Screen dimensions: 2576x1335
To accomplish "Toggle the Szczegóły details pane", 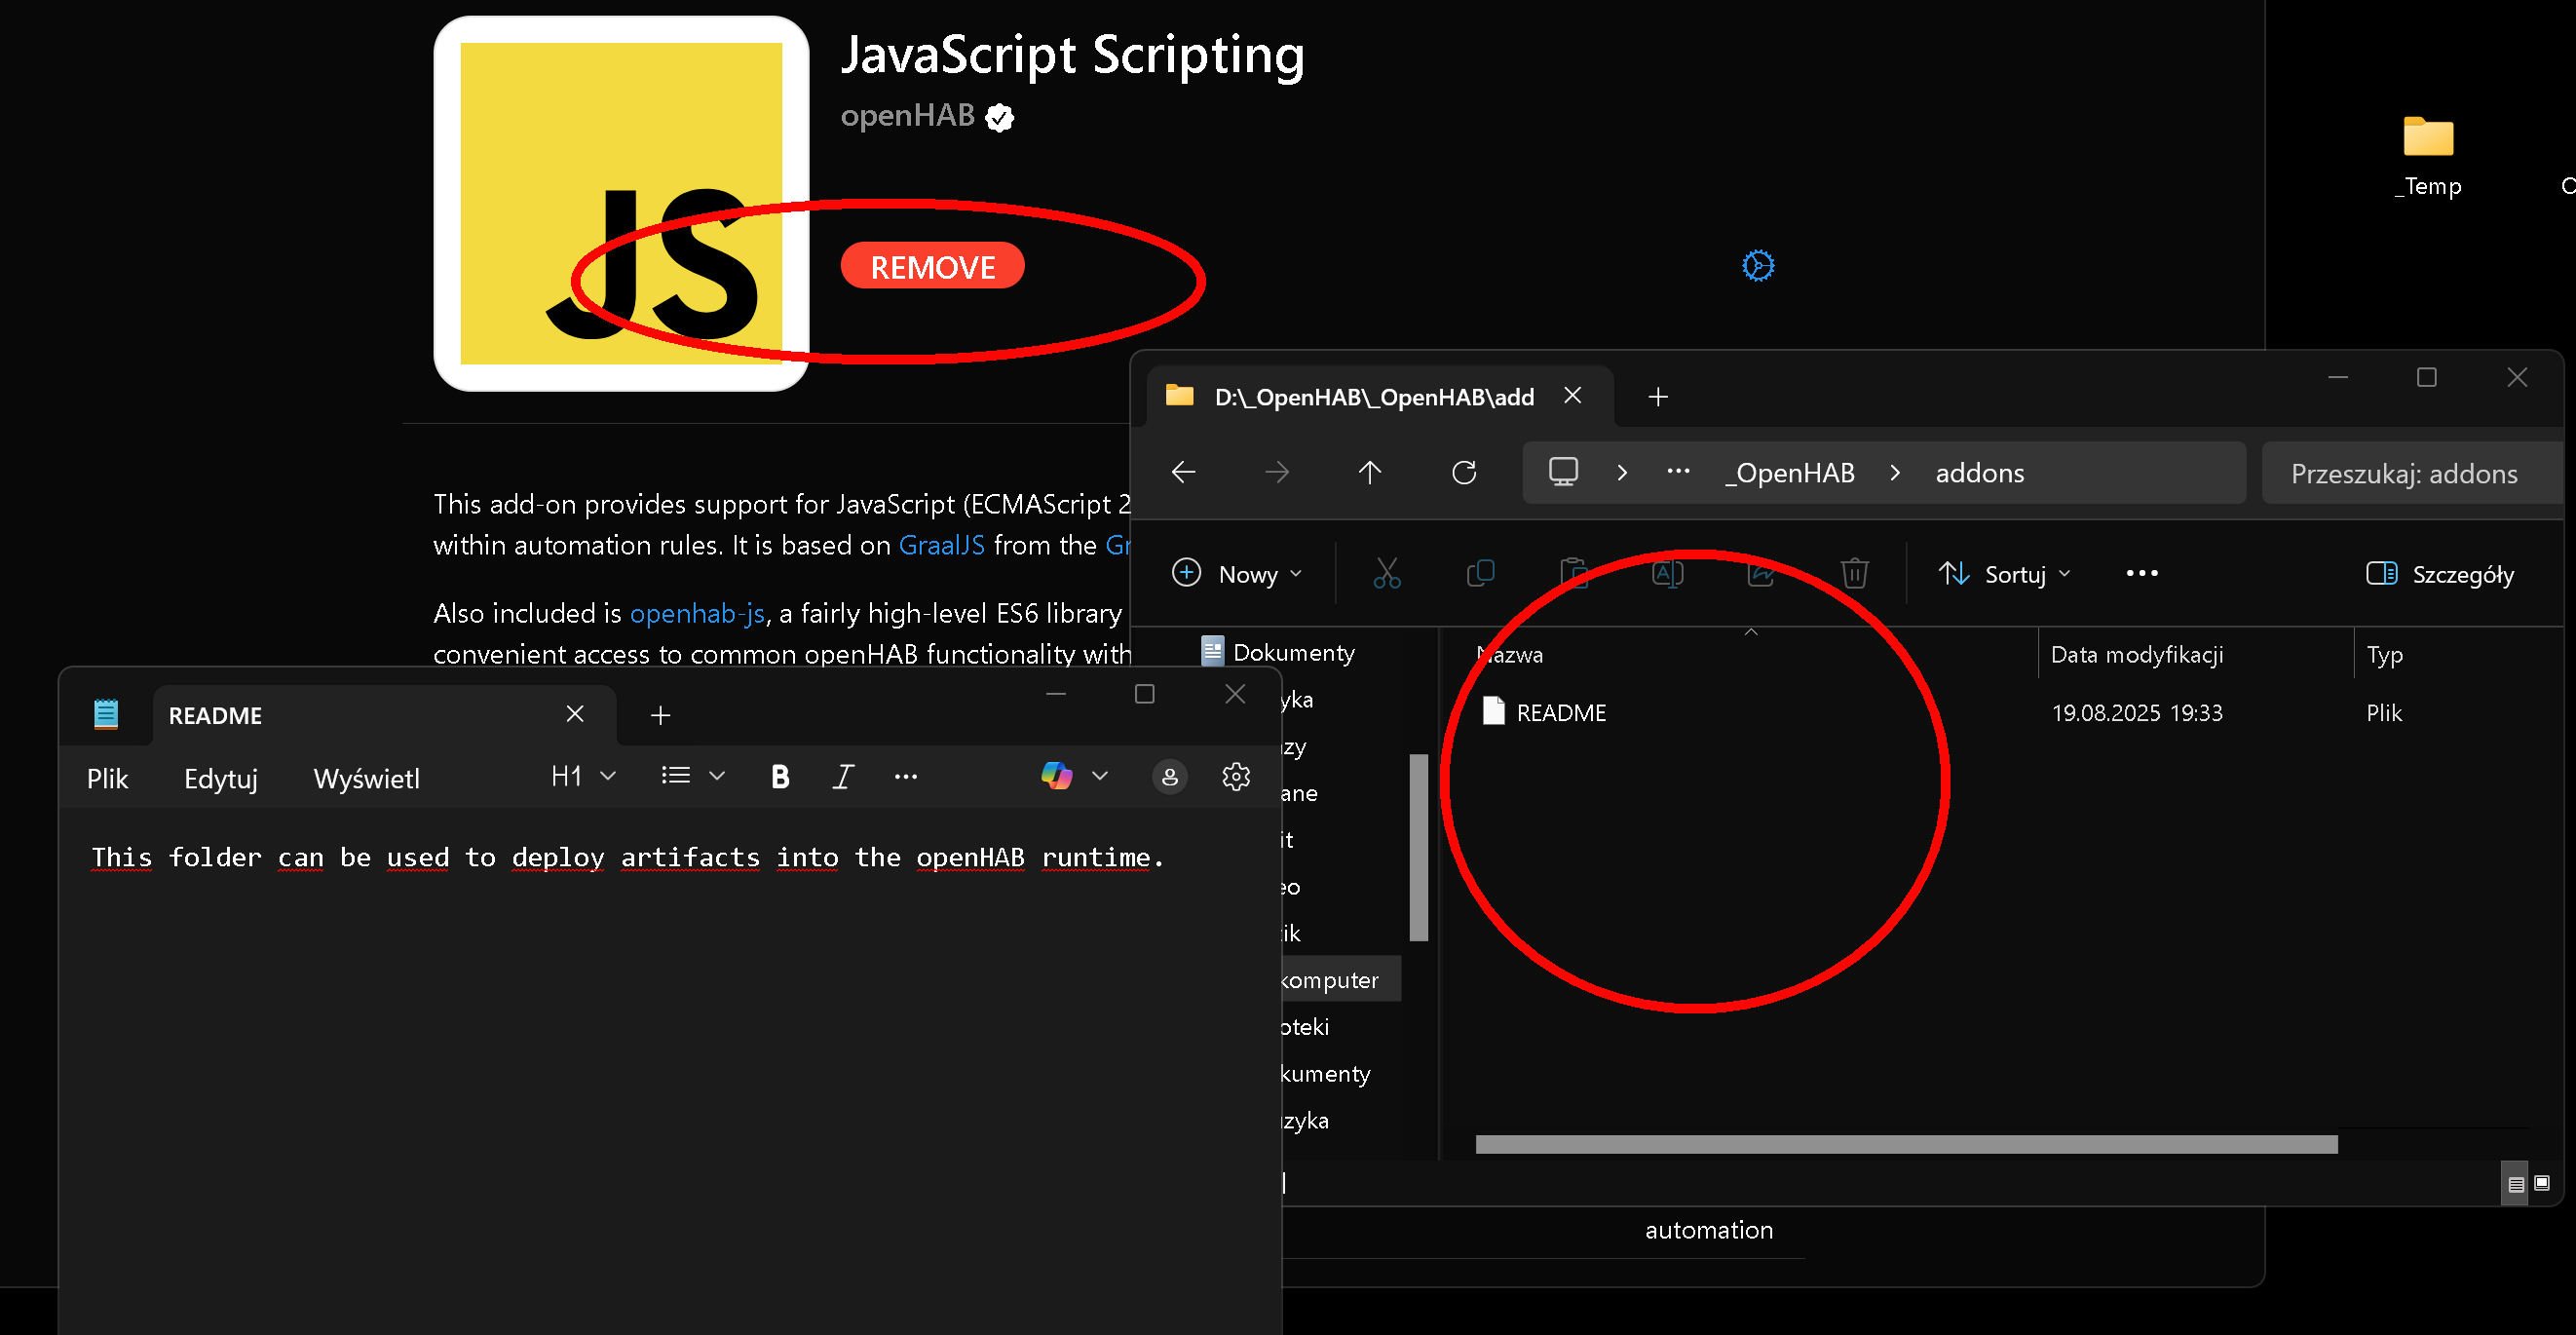I will click(2439, 574).
